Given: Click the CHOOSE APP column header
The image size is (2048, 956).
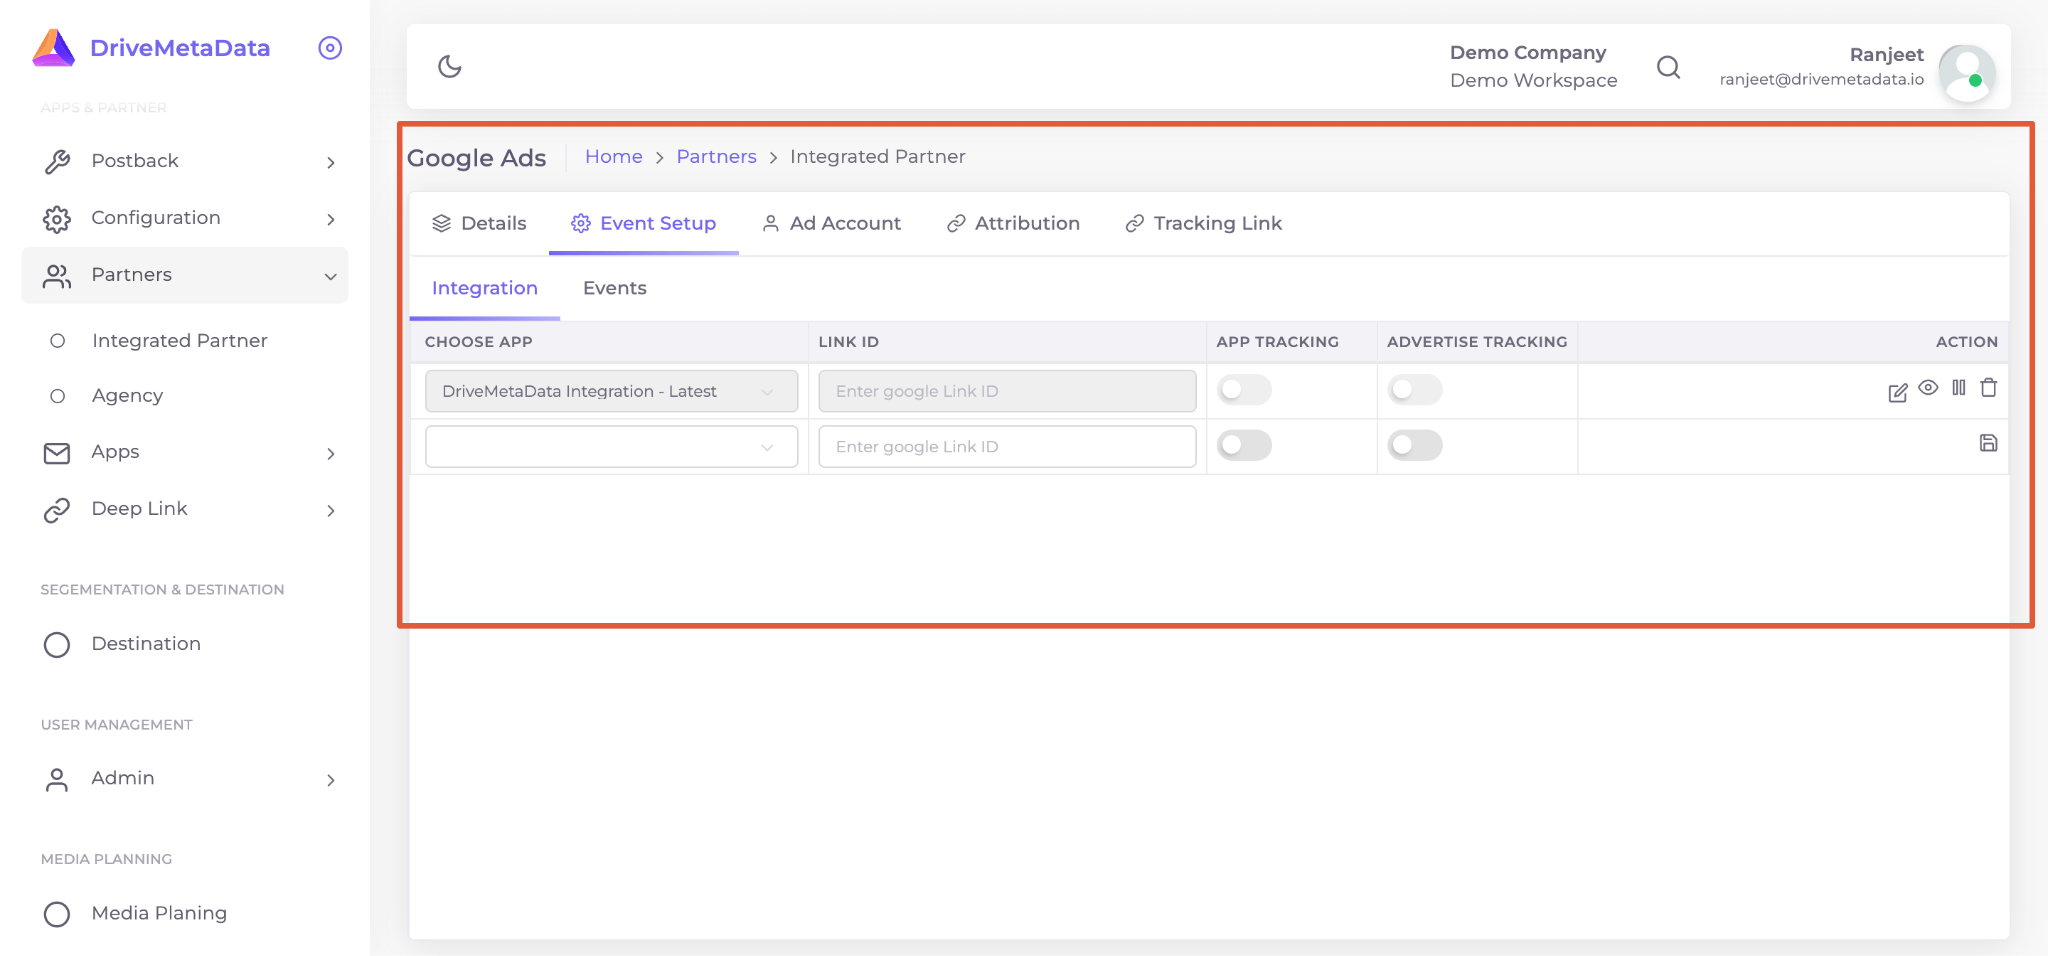Looking at the screenshot, I should [478, 342].
